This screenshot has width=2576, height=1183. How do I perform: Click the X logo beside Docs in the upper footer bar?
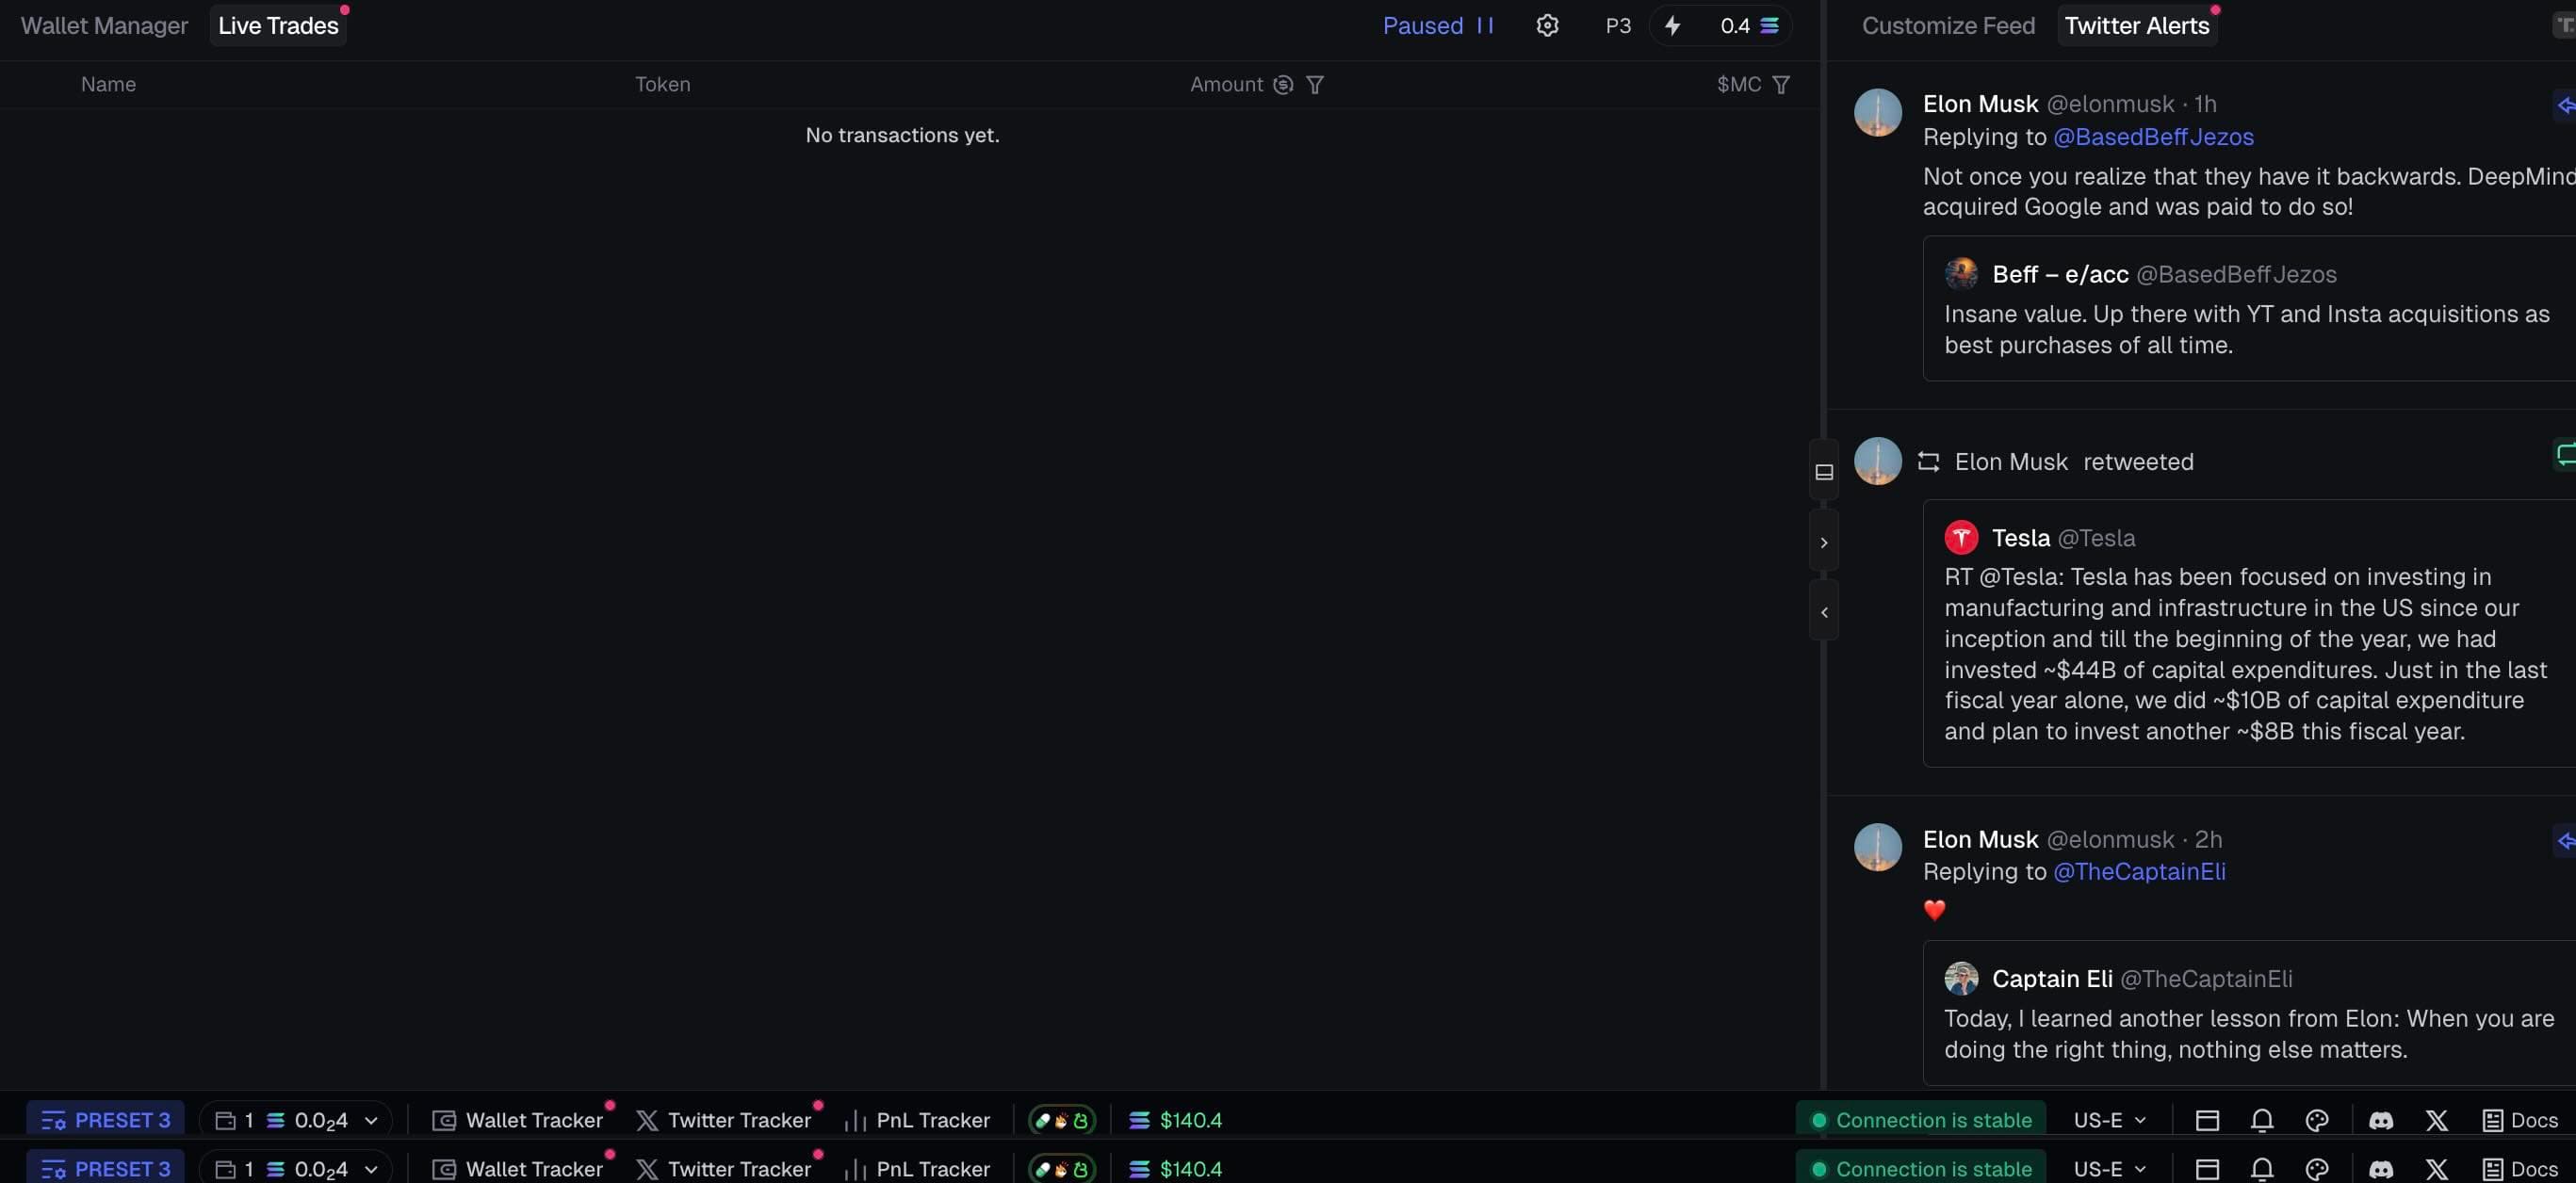coord(2437,1120)
